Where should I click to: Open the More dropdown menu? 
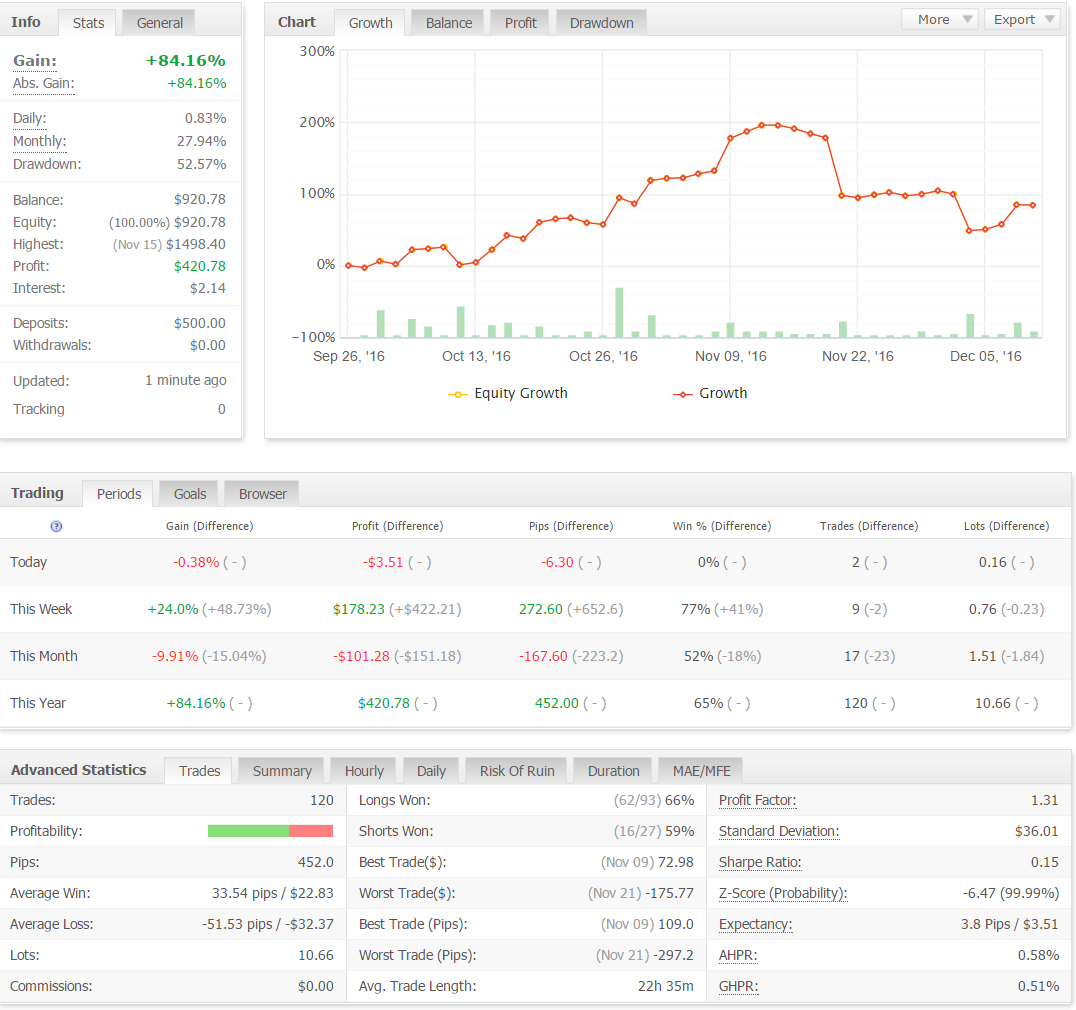pyautogui.click(x=940, y=19)
